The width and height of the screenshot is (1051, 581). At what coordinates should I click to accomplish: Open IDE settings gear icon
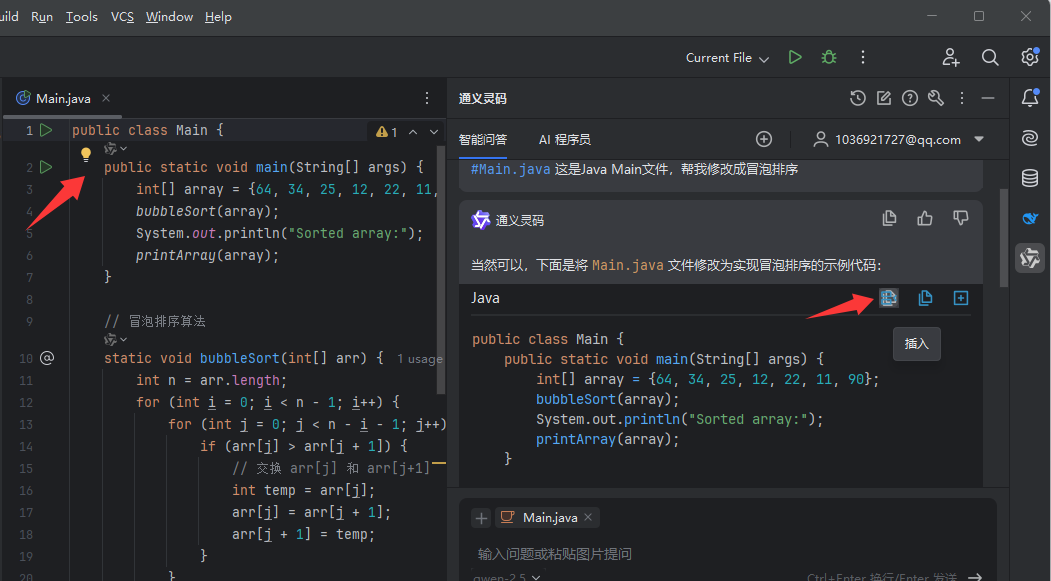(1030, 57)
